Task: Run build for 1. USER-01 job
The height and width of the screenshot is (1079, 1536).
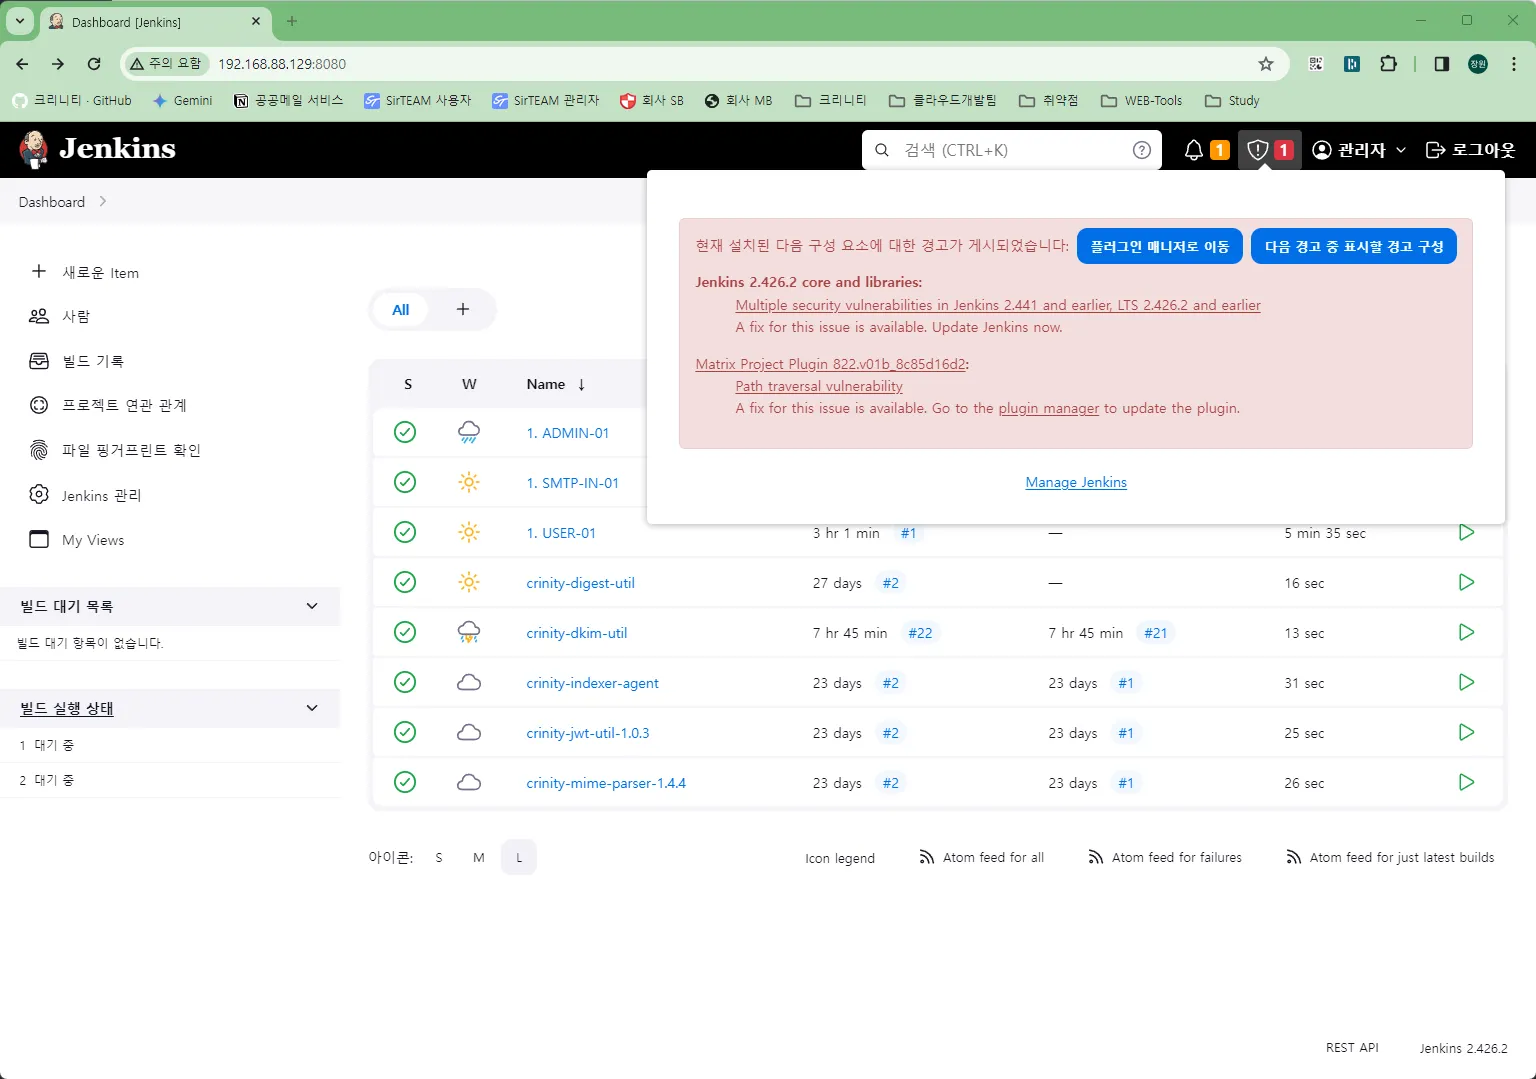Action: (x=1466, y=532)
